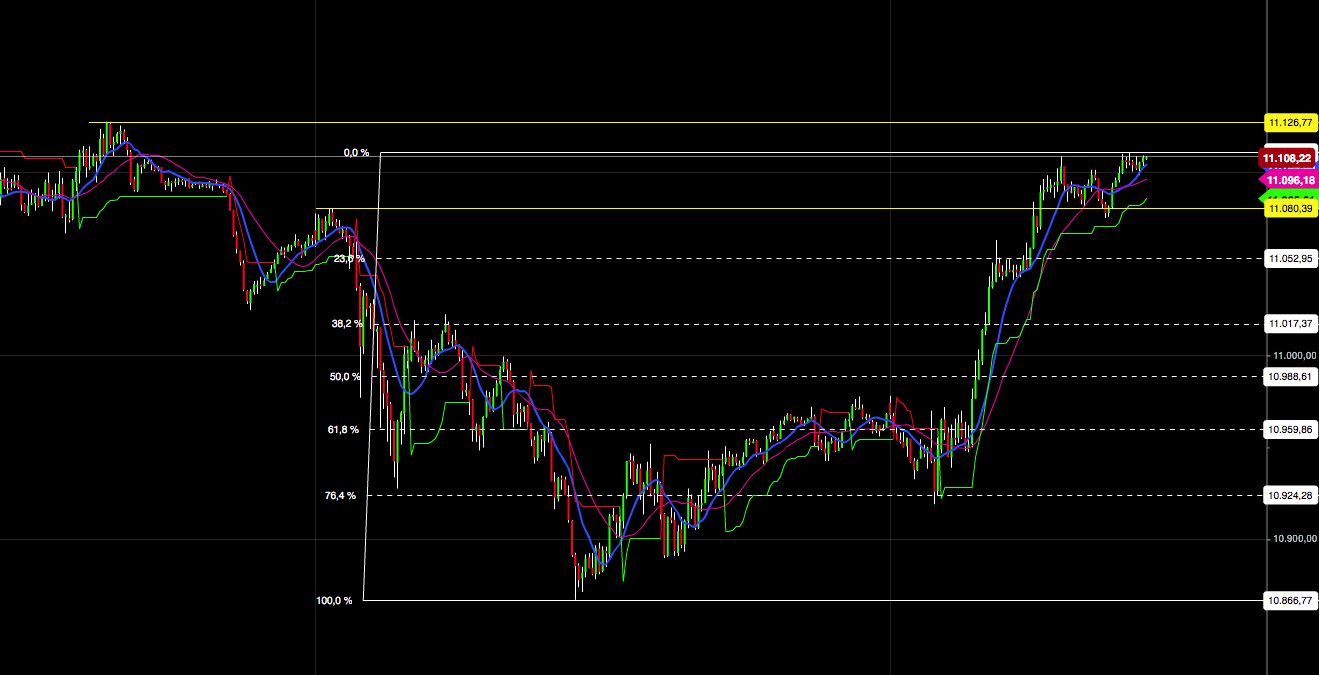Select the red 11.108,22 current price label
The image size is (1319, 675).
click(1289, 157)
